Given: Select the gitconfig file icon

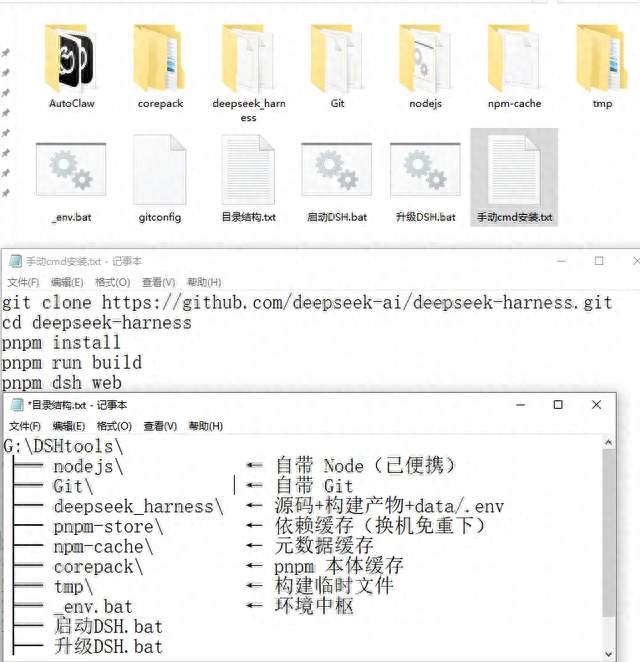Looking at the screenshot, I should pos(160,170).
